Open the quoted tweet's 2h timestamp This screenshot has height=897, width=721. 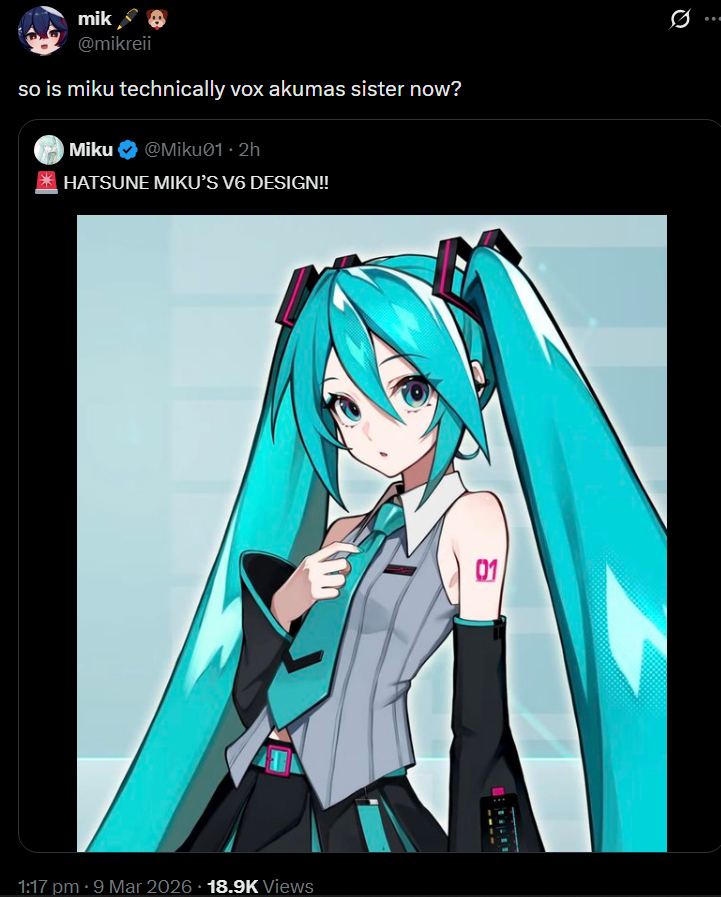[x=249, y=150]
